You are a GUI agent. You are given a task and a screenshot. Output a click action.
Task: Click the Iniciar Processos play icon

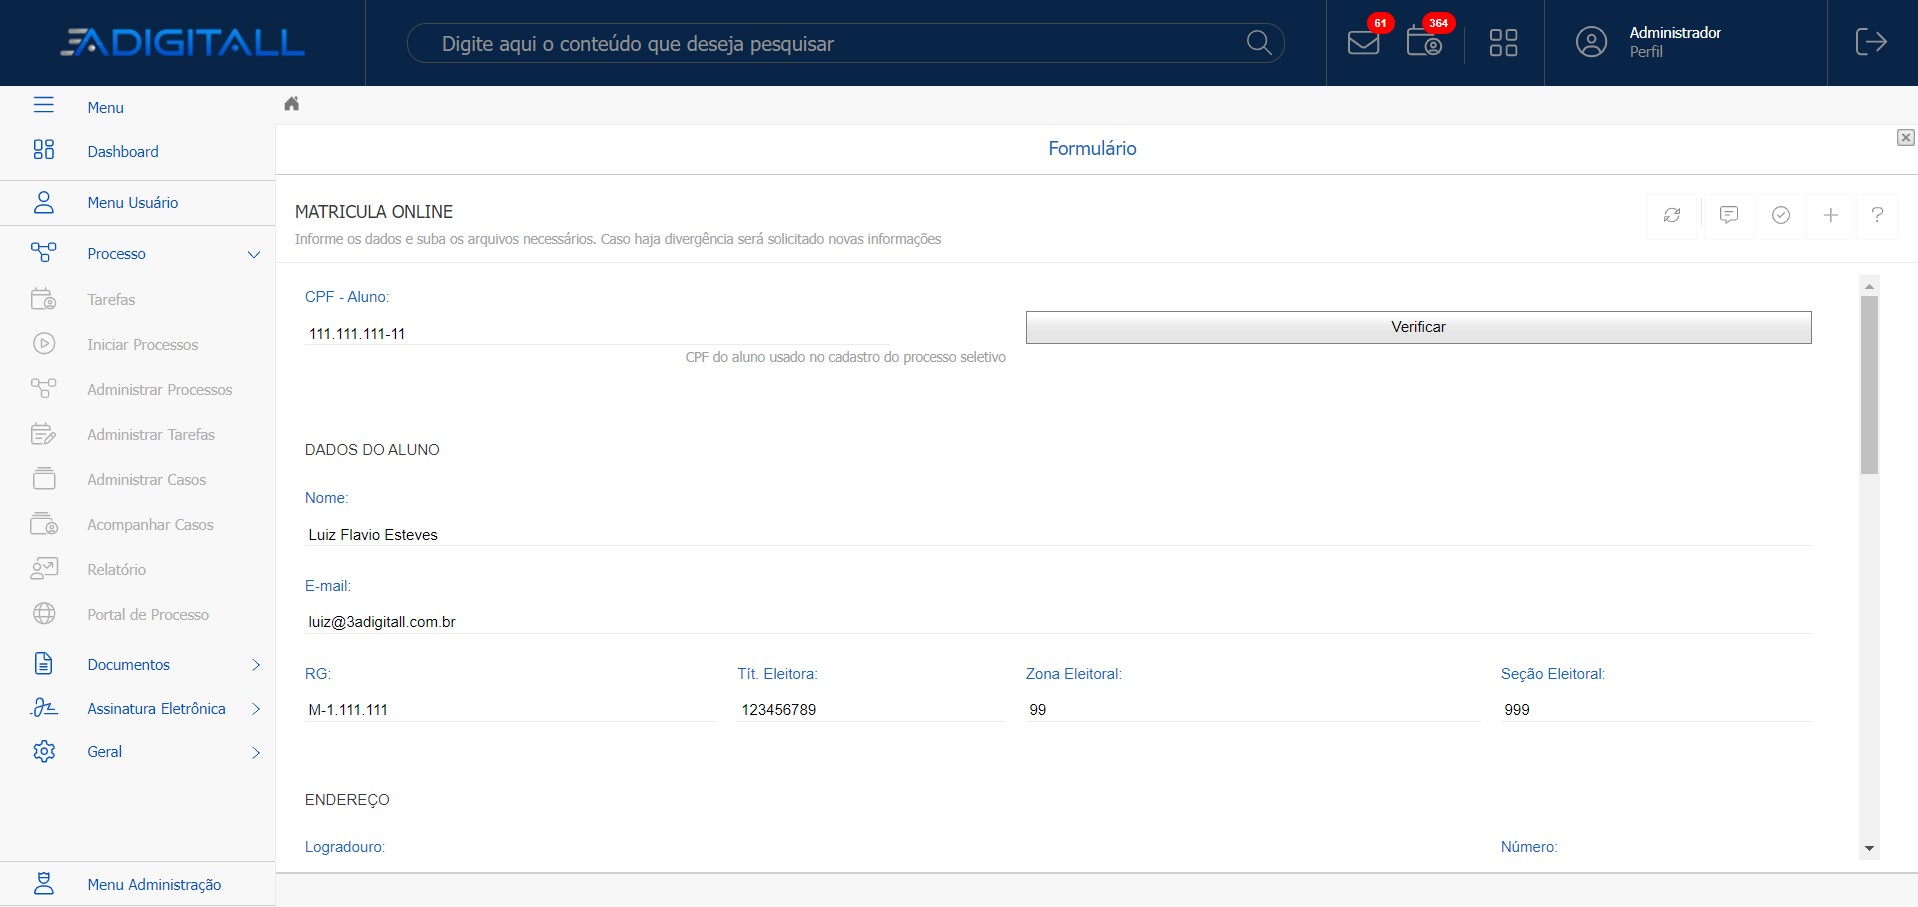coord(44,344)
